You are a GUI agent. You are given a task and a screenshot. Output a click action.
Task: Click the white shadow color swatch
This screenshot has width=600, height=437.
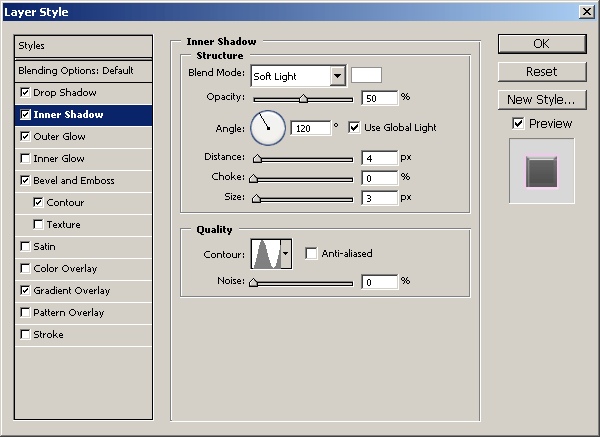366,75
